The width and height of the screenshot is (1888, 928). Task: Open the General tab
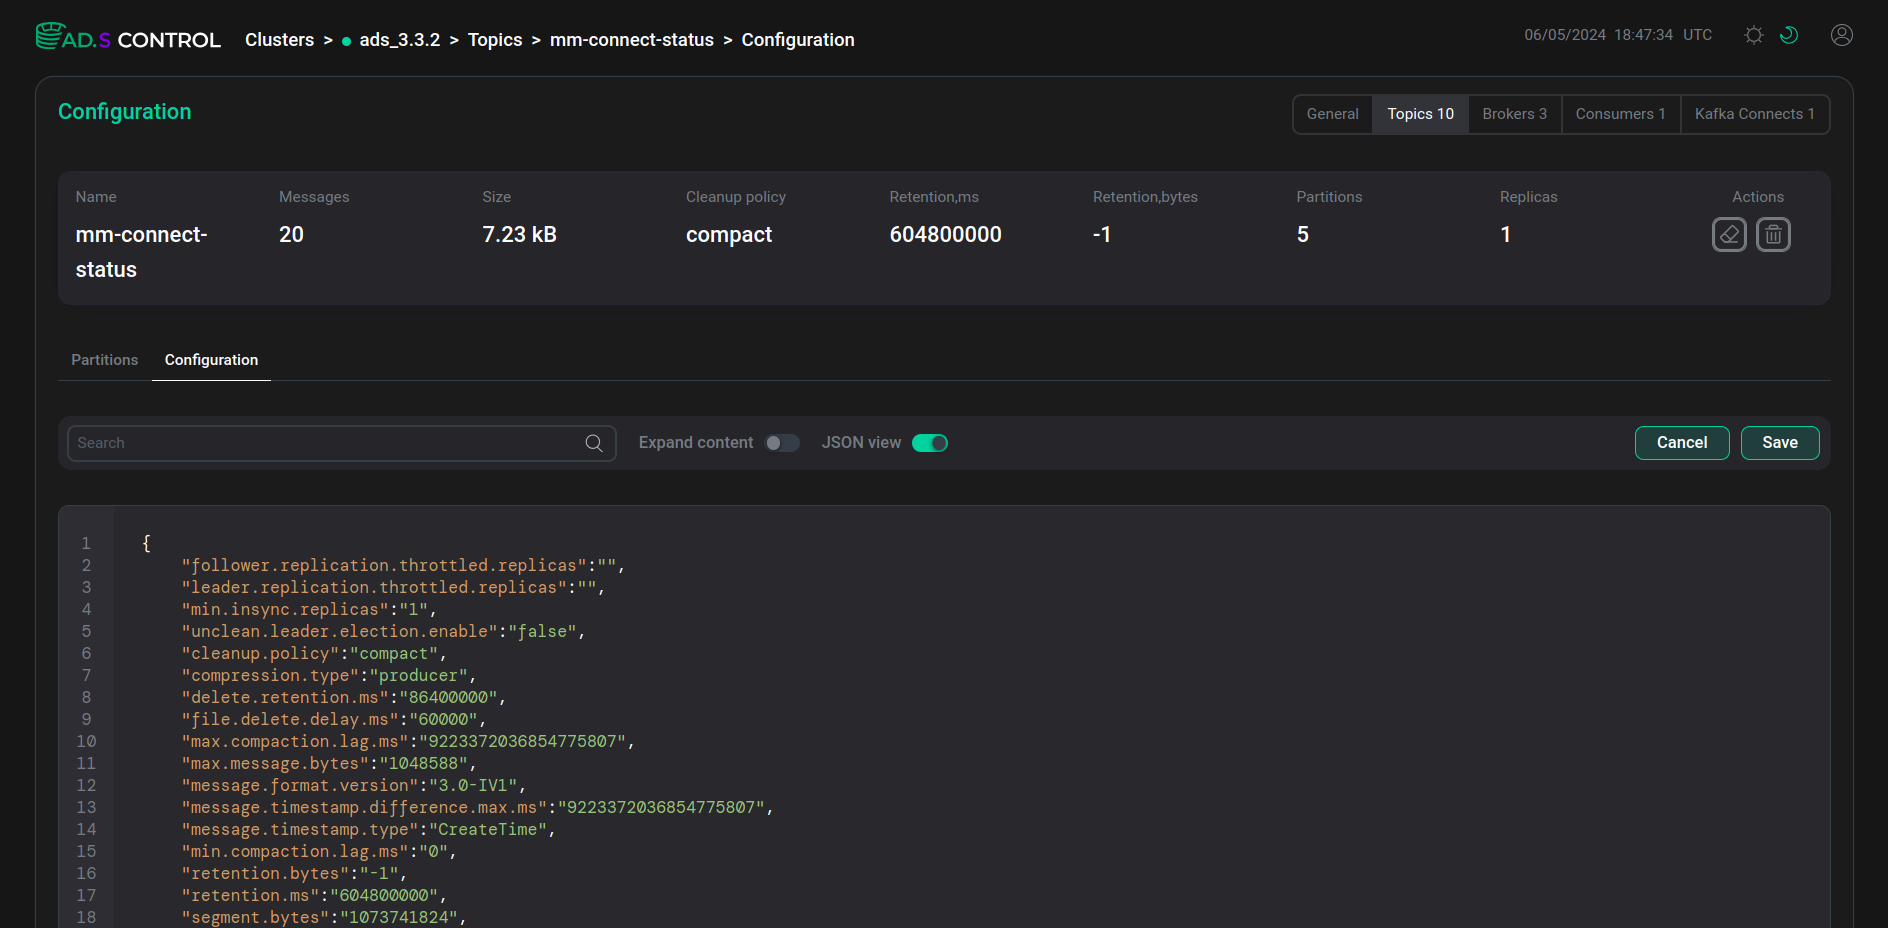[1333, 114]
